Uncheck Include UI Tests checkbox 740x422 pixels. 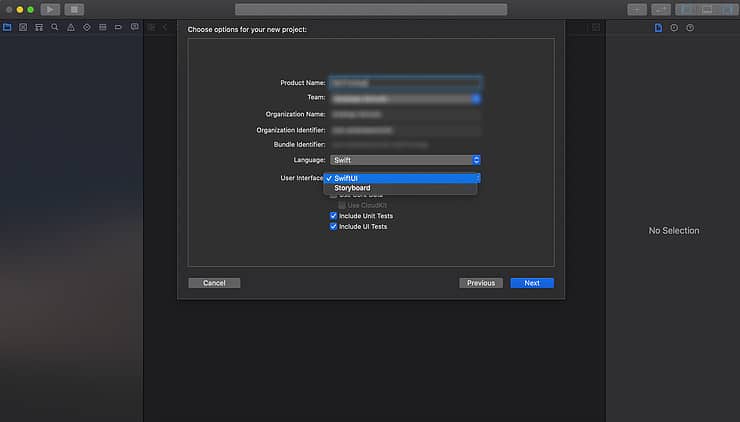[334, 227]
